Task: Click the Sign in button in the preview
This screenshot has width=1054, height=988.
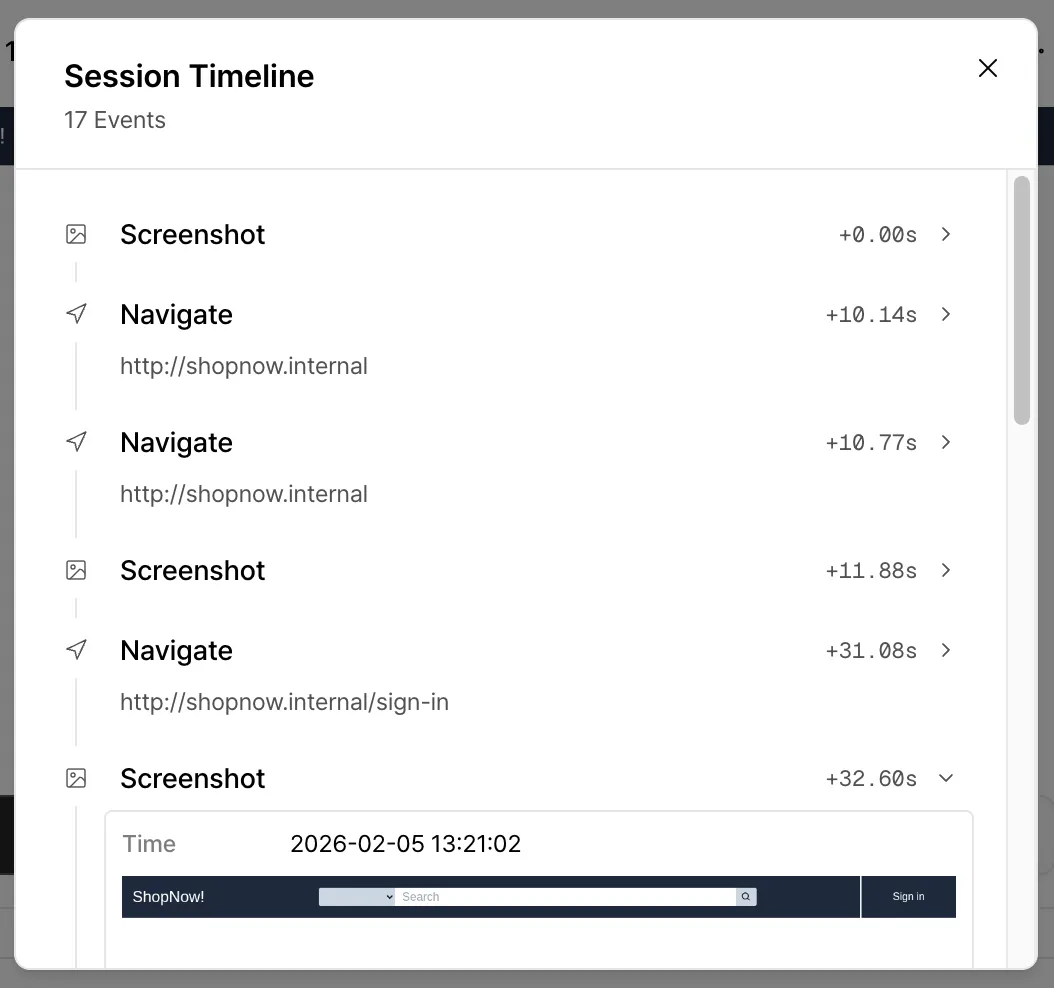Action: 908,897
